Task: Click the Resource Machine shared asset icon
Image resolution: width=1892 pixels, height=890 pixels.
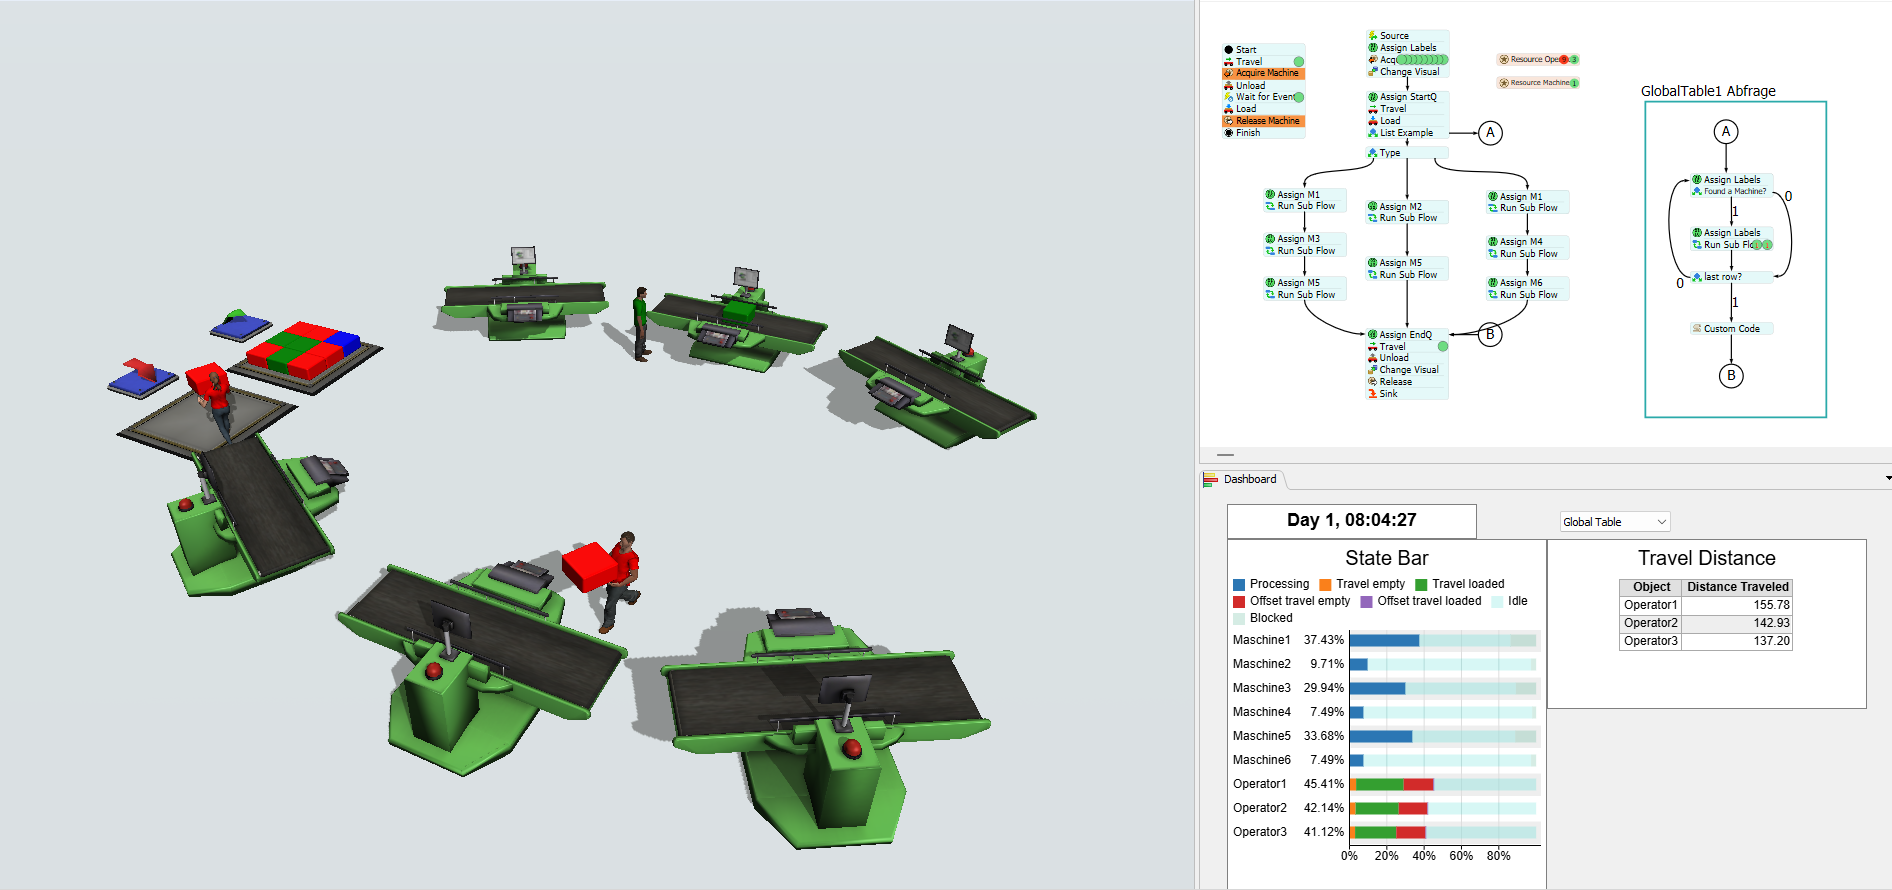Action: click(x=1504, y=83)
